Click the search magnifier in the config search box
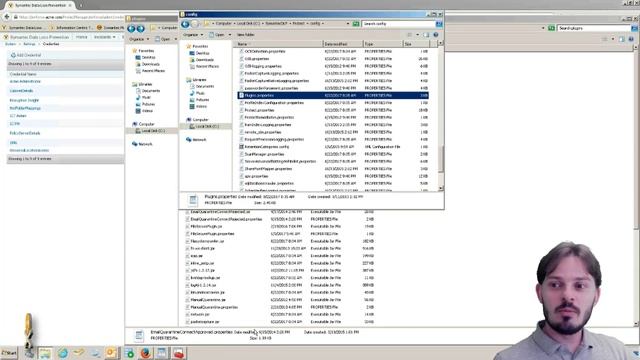 click(x=439, y=24)
